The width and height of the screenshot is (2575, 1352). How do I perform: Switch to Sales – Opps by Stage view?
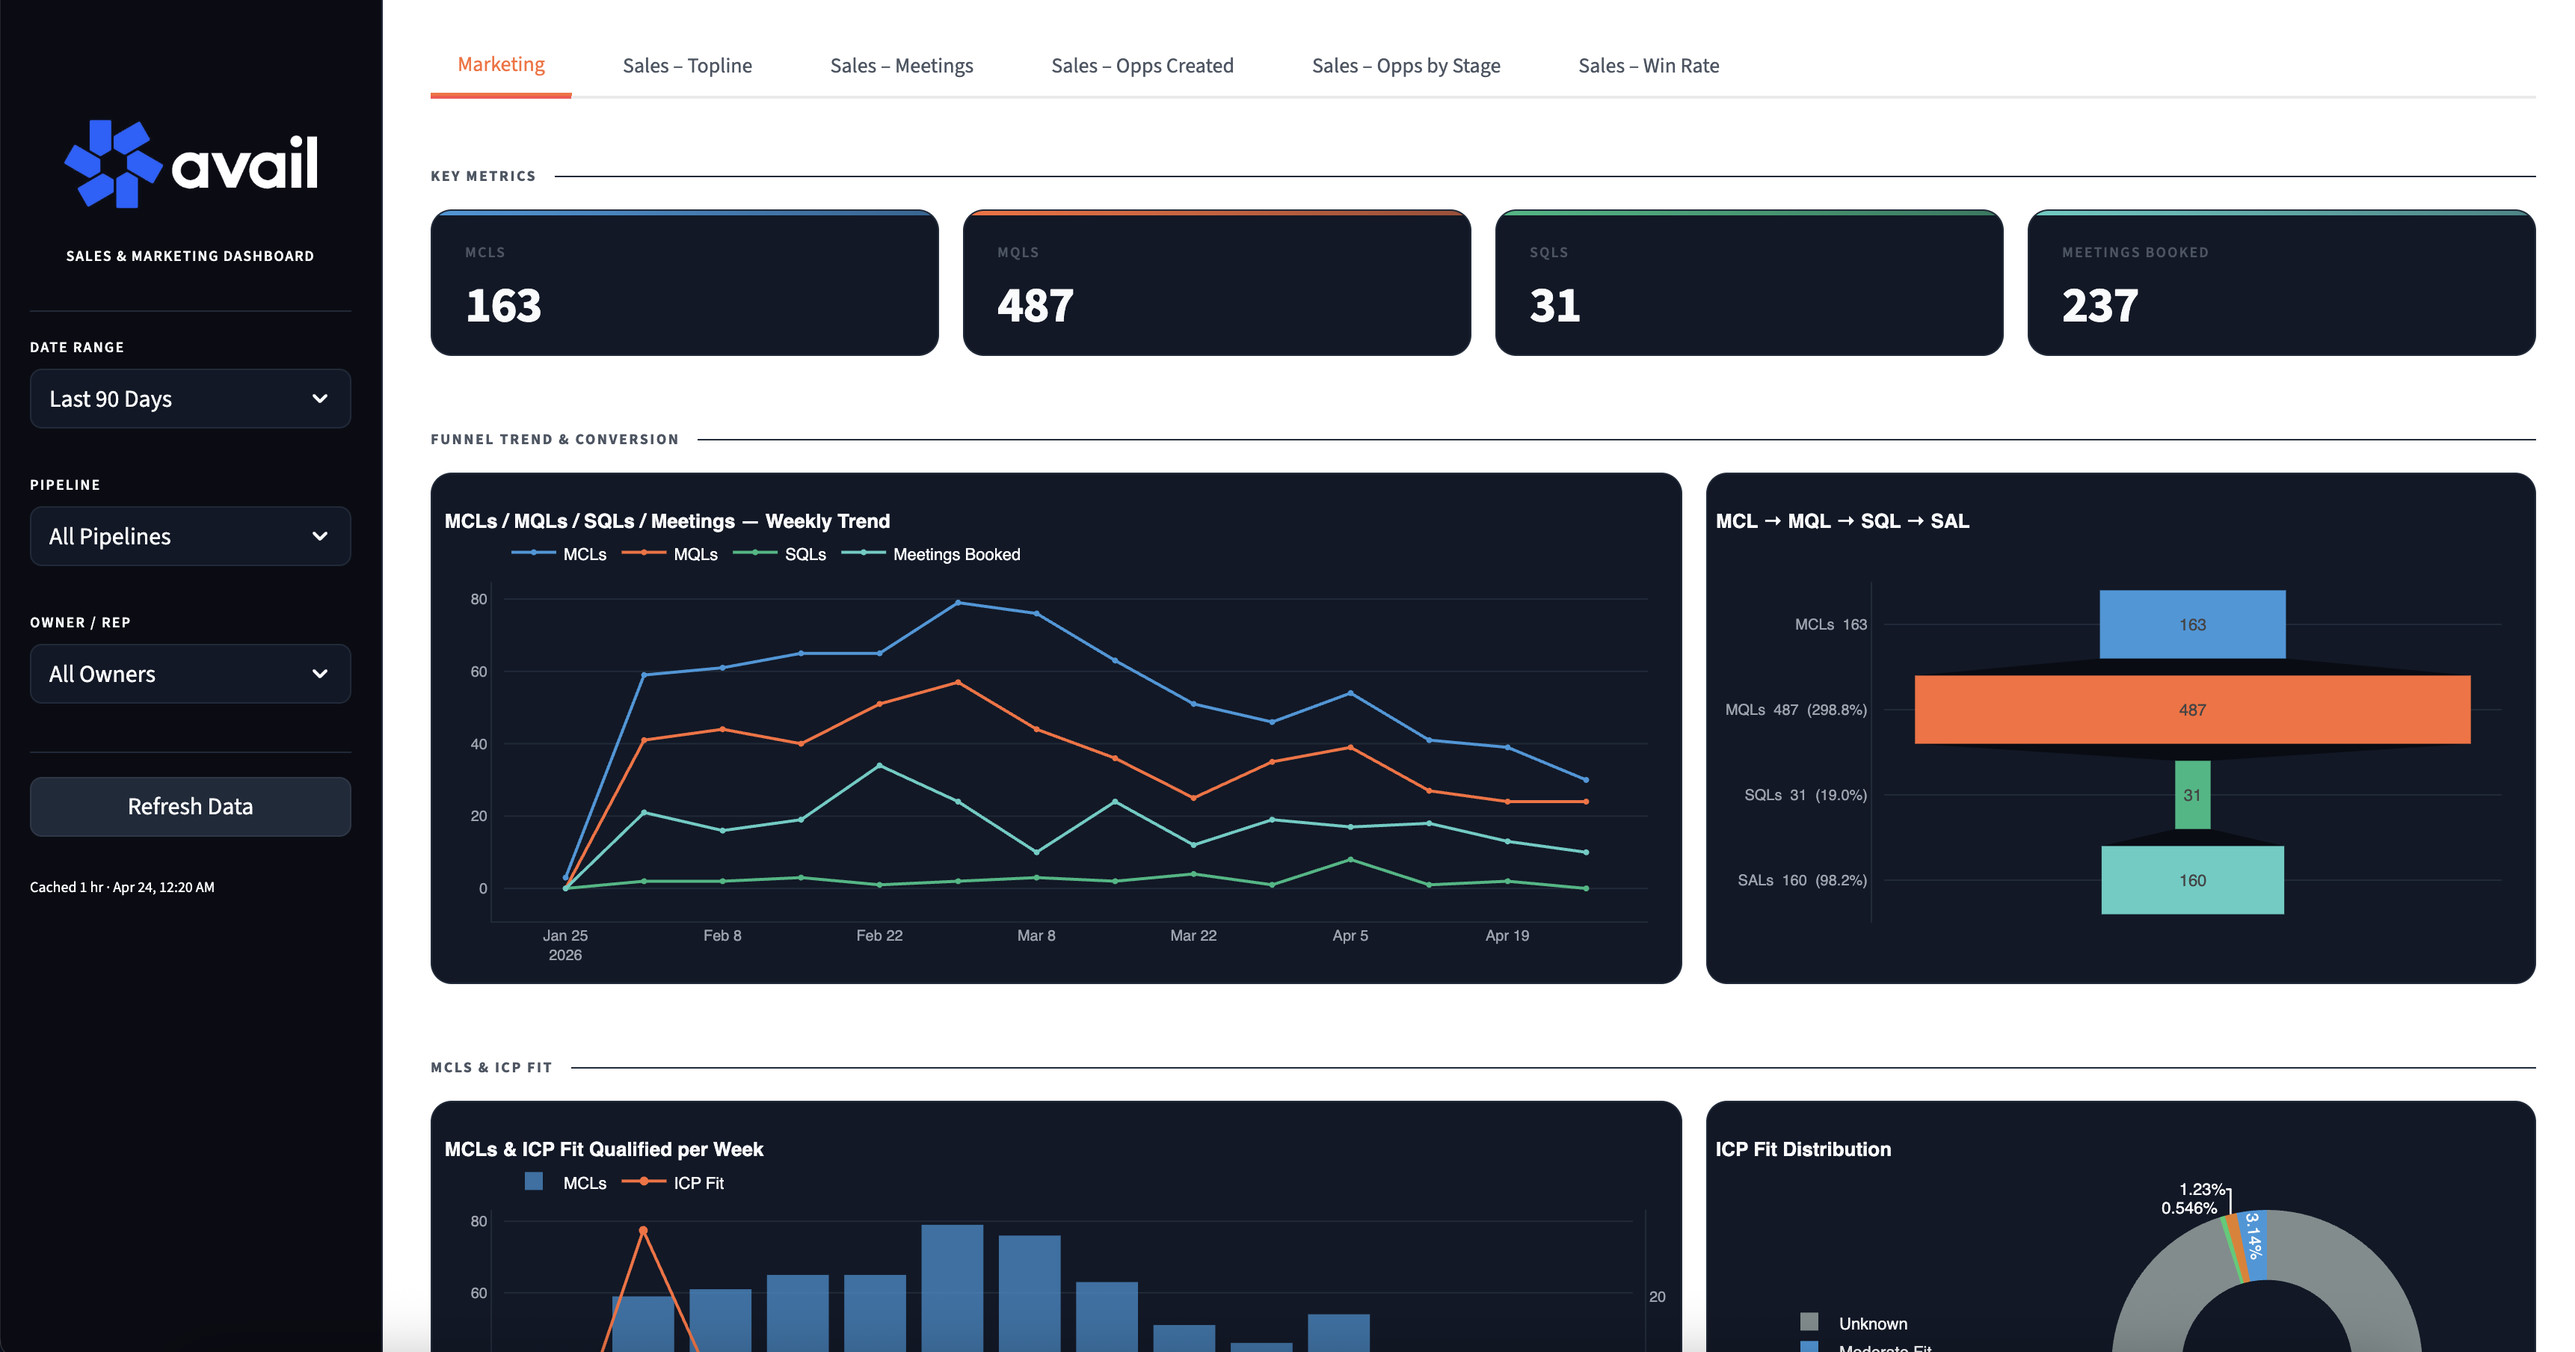click(x=1406, y=65)
